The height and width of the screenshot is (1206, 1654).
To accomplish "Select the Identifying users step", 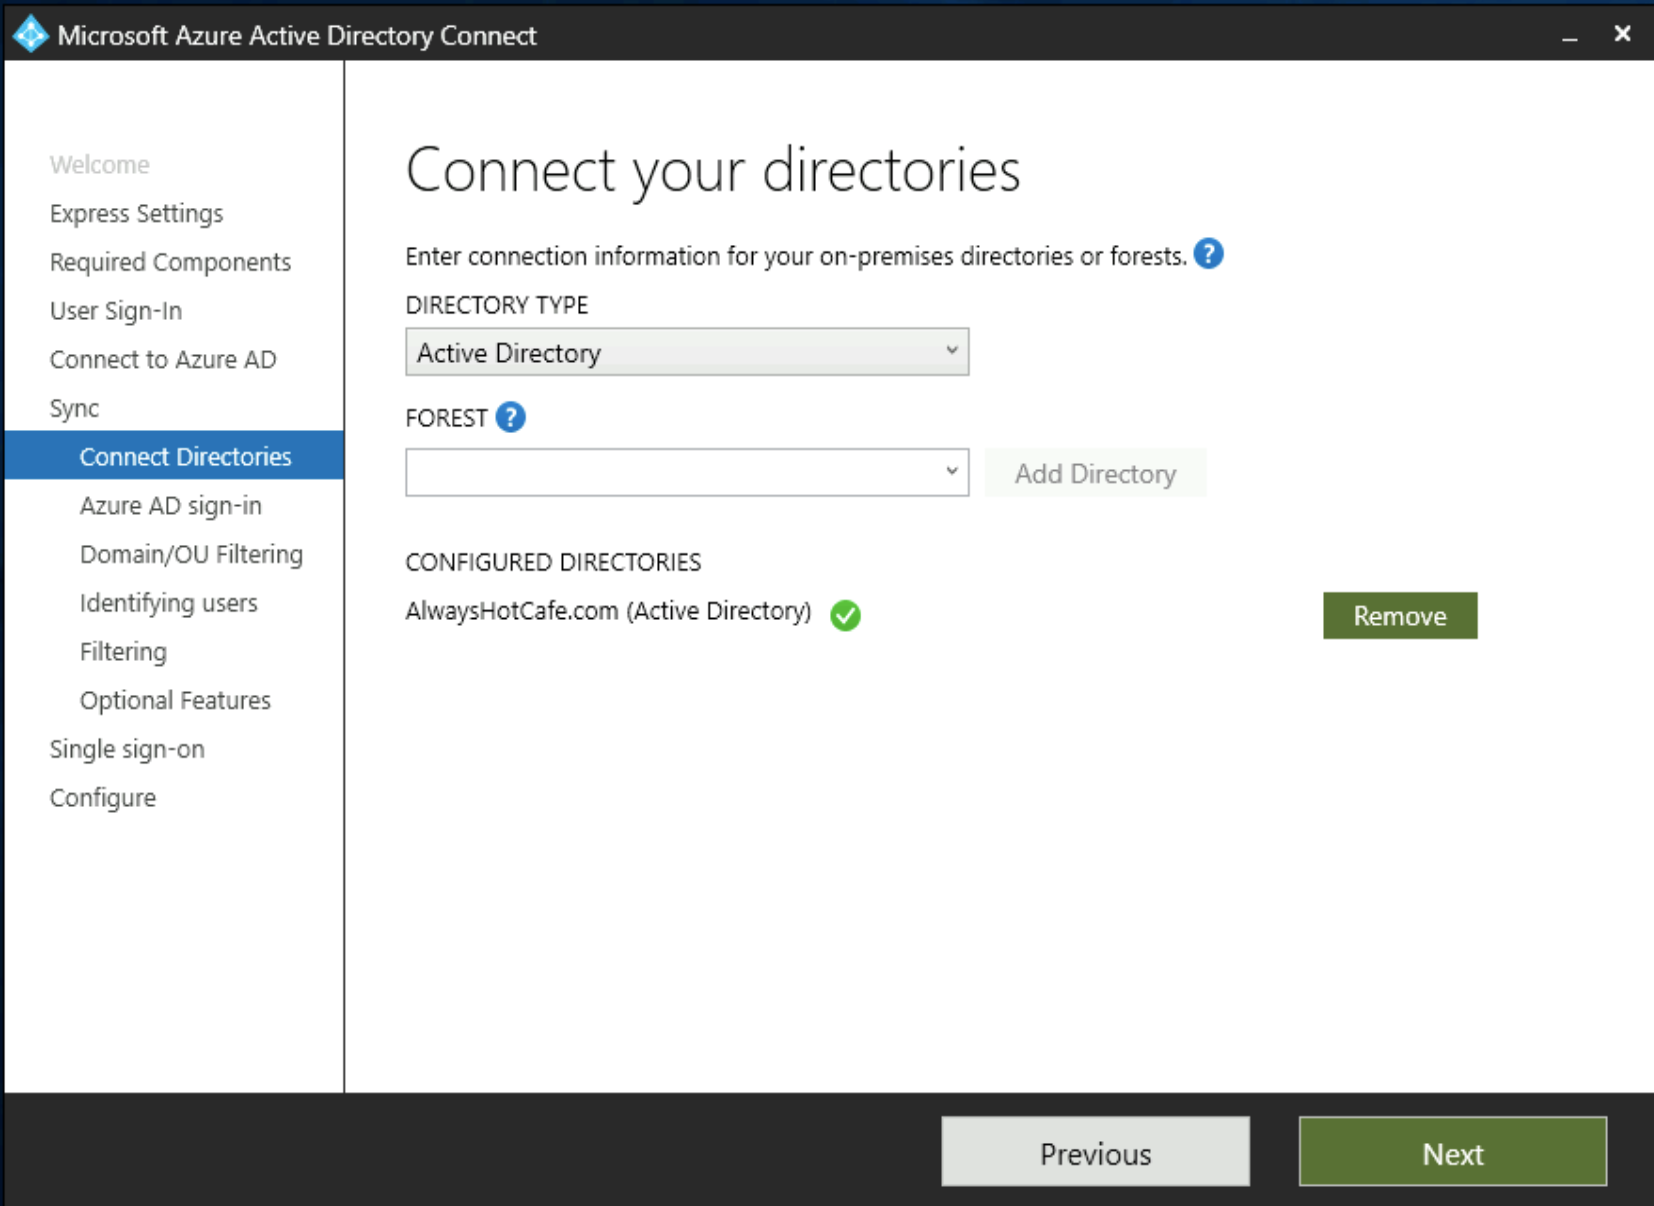I will [168, 602].
